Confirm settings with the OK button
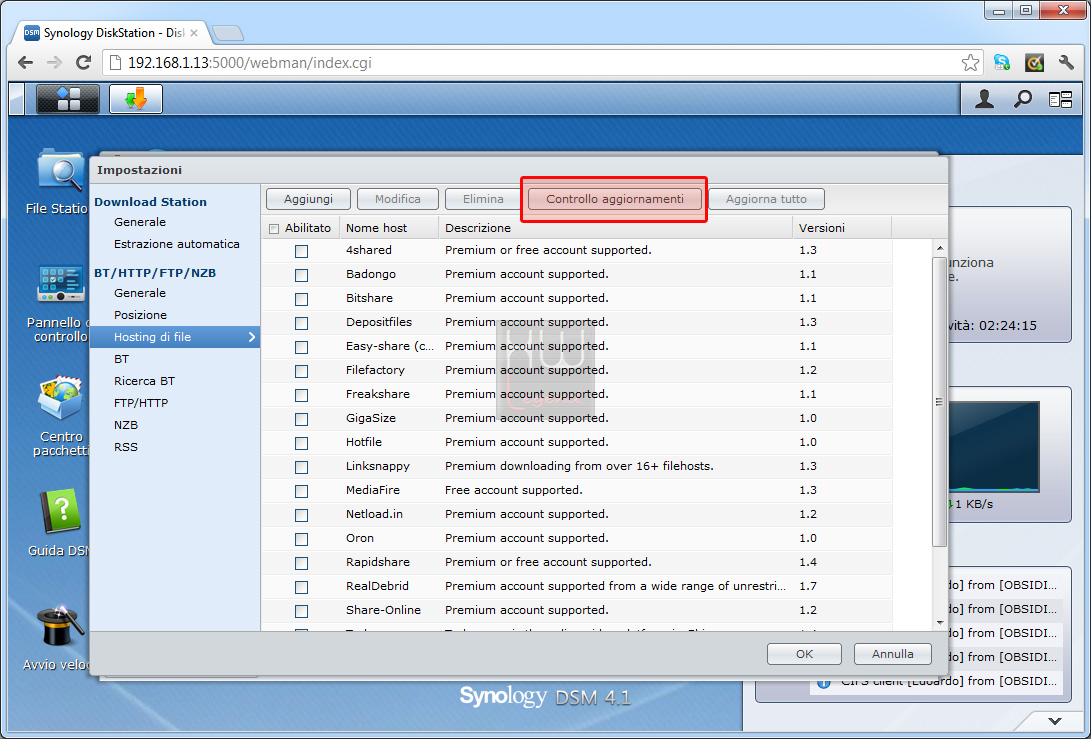 [804, 654]
